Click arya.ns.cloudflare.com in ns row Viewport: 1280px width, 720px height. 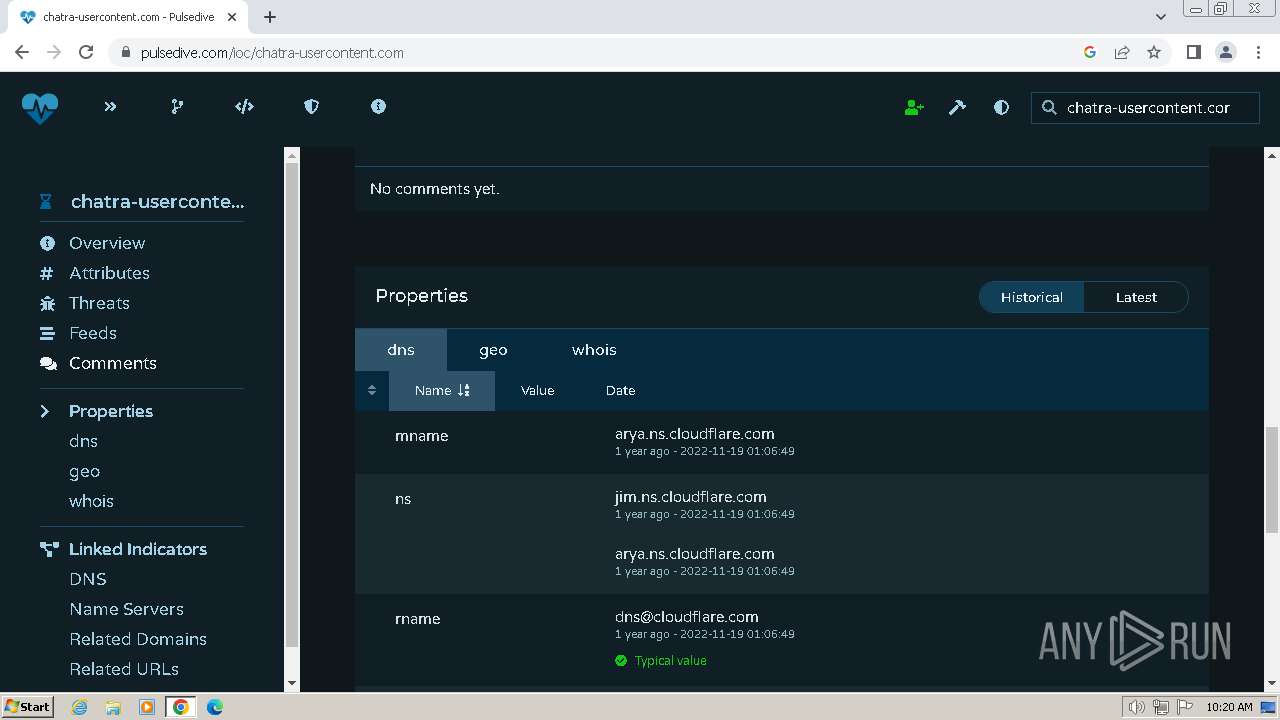(695, 554)
